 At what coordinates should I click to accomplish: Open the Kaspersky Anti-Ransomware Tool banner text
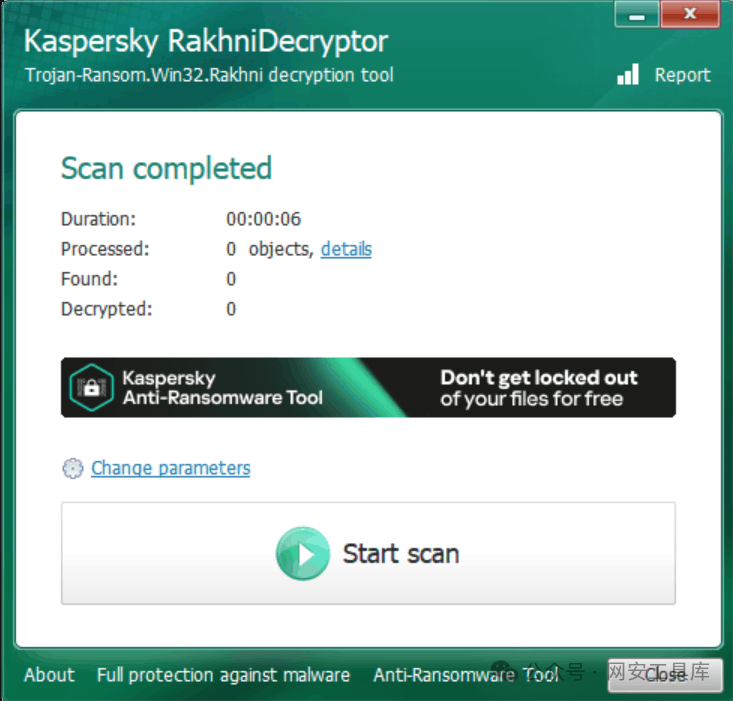[223, 388]
